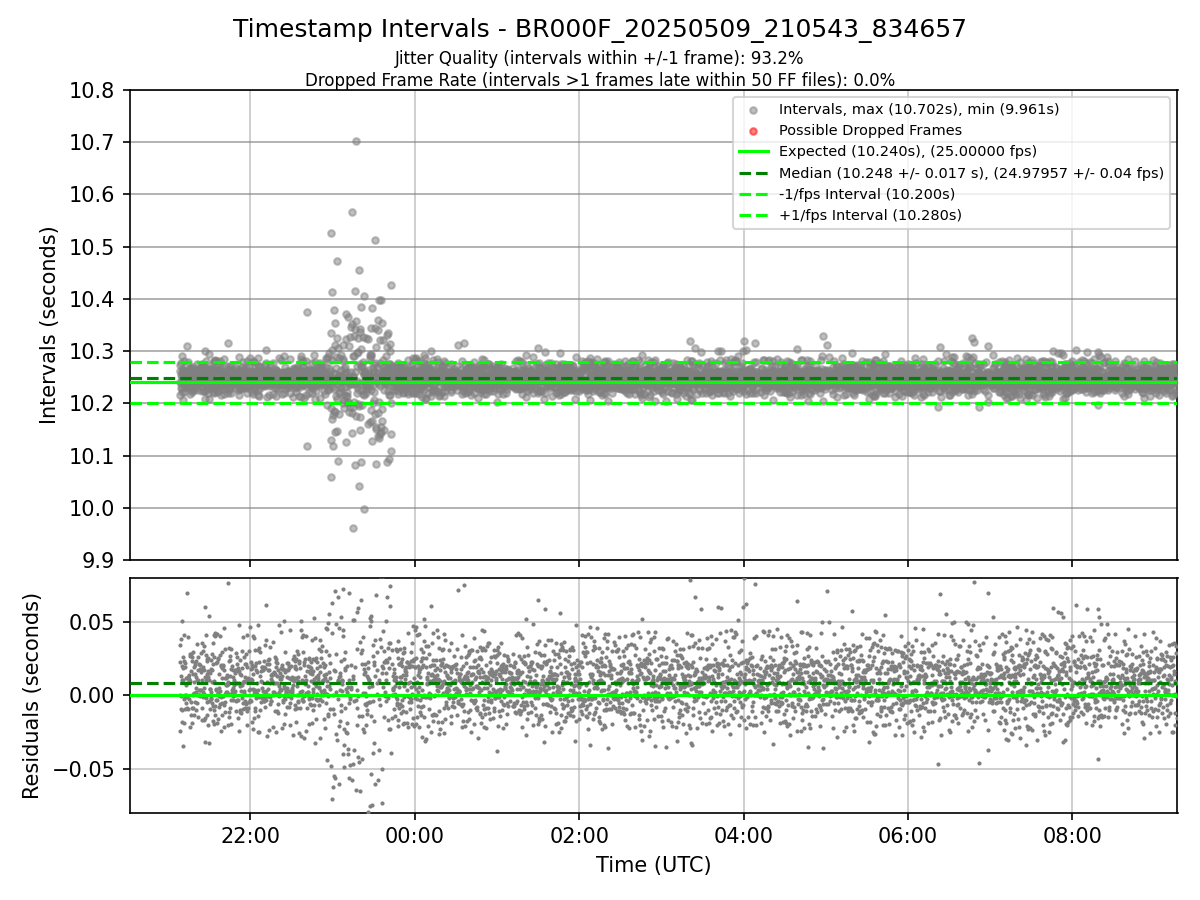Screen dimensions: 1200x900
Task: Click the lowest outlier point near 9.96 seconds
Action: 353,528
